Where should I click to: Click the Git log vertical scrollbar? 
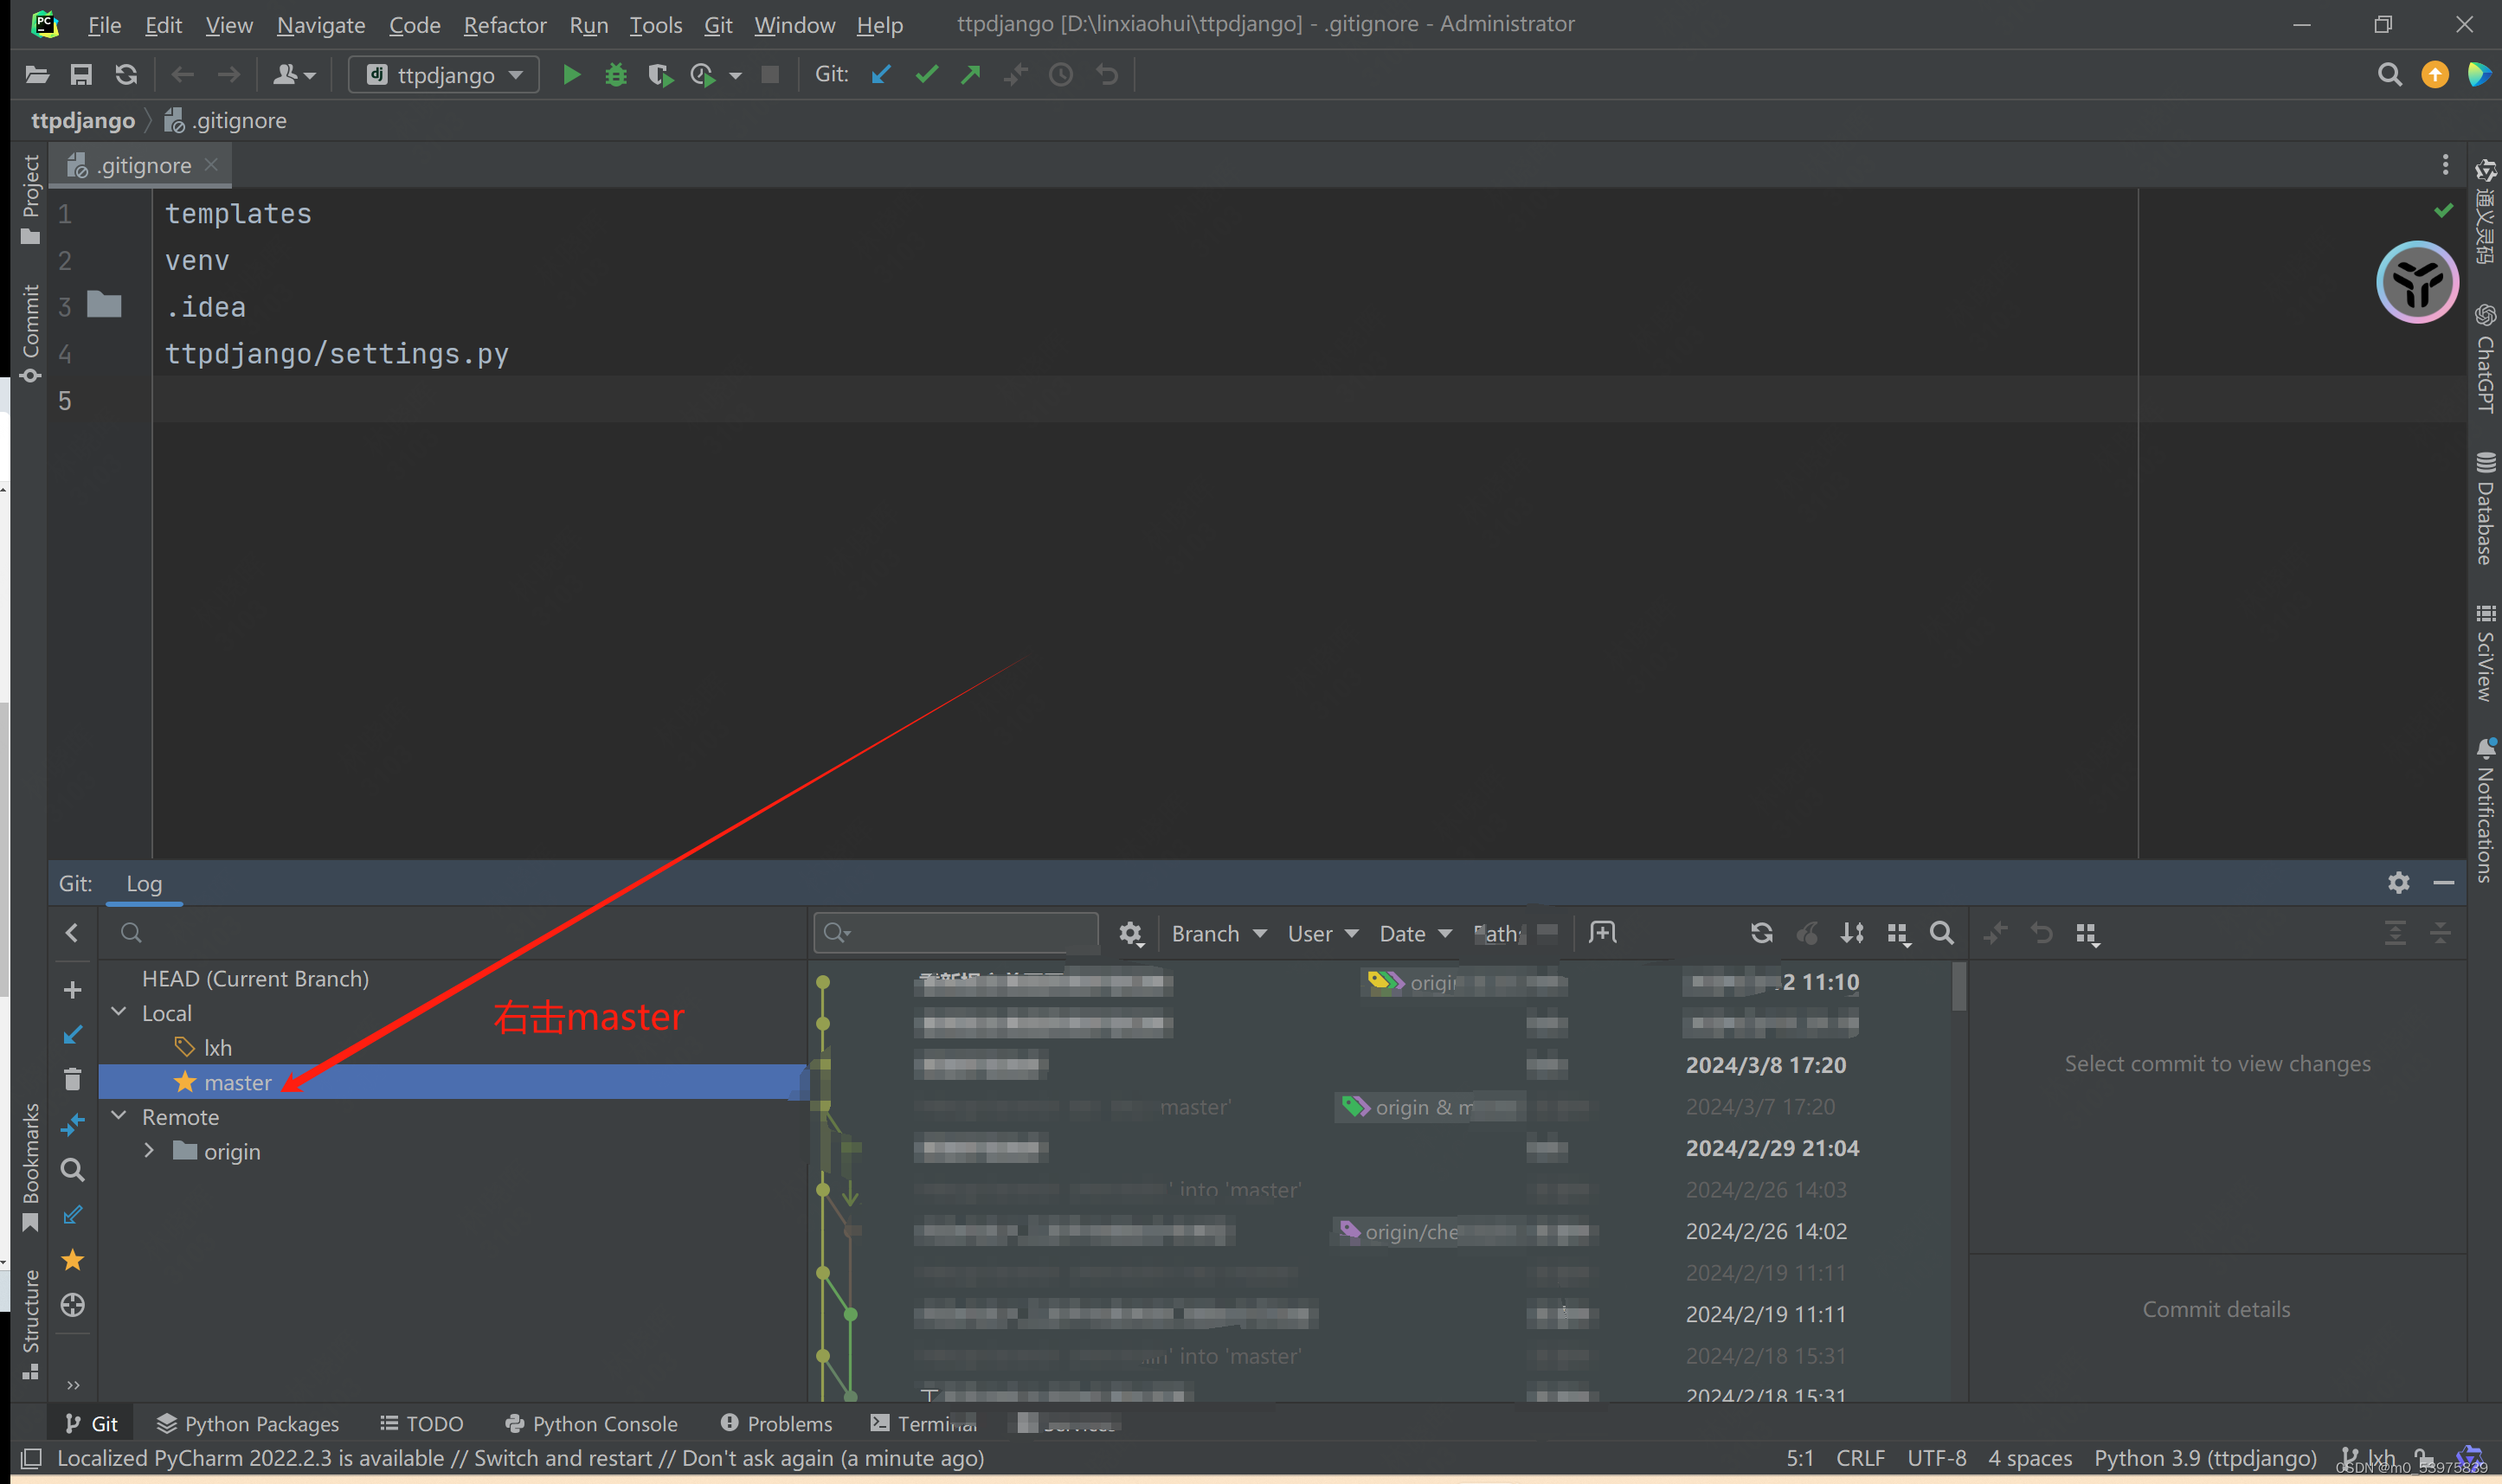pyautogui.click(x=1958, y=988)
